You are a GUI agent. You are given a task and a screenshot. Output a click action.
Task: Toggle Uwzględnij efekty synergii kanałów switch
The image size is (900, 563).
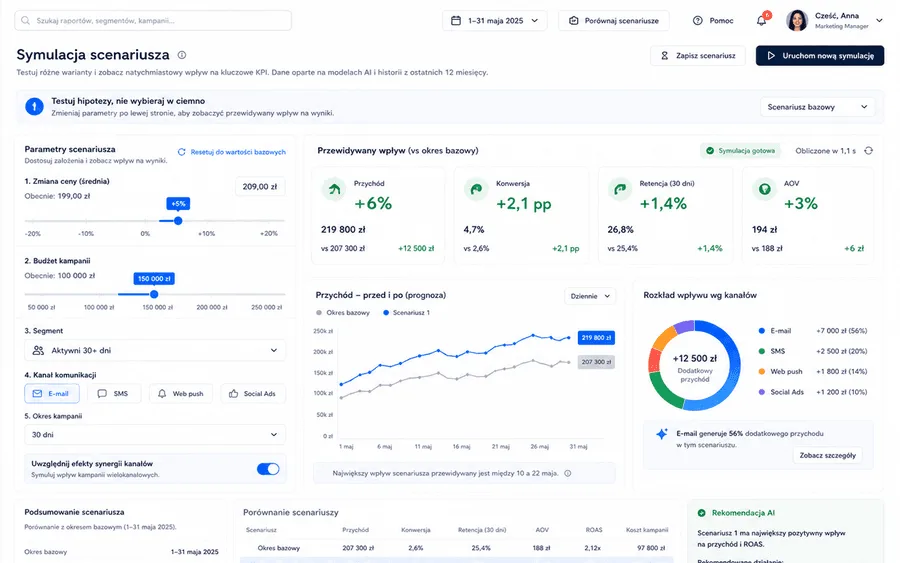[x=268, y=469]
